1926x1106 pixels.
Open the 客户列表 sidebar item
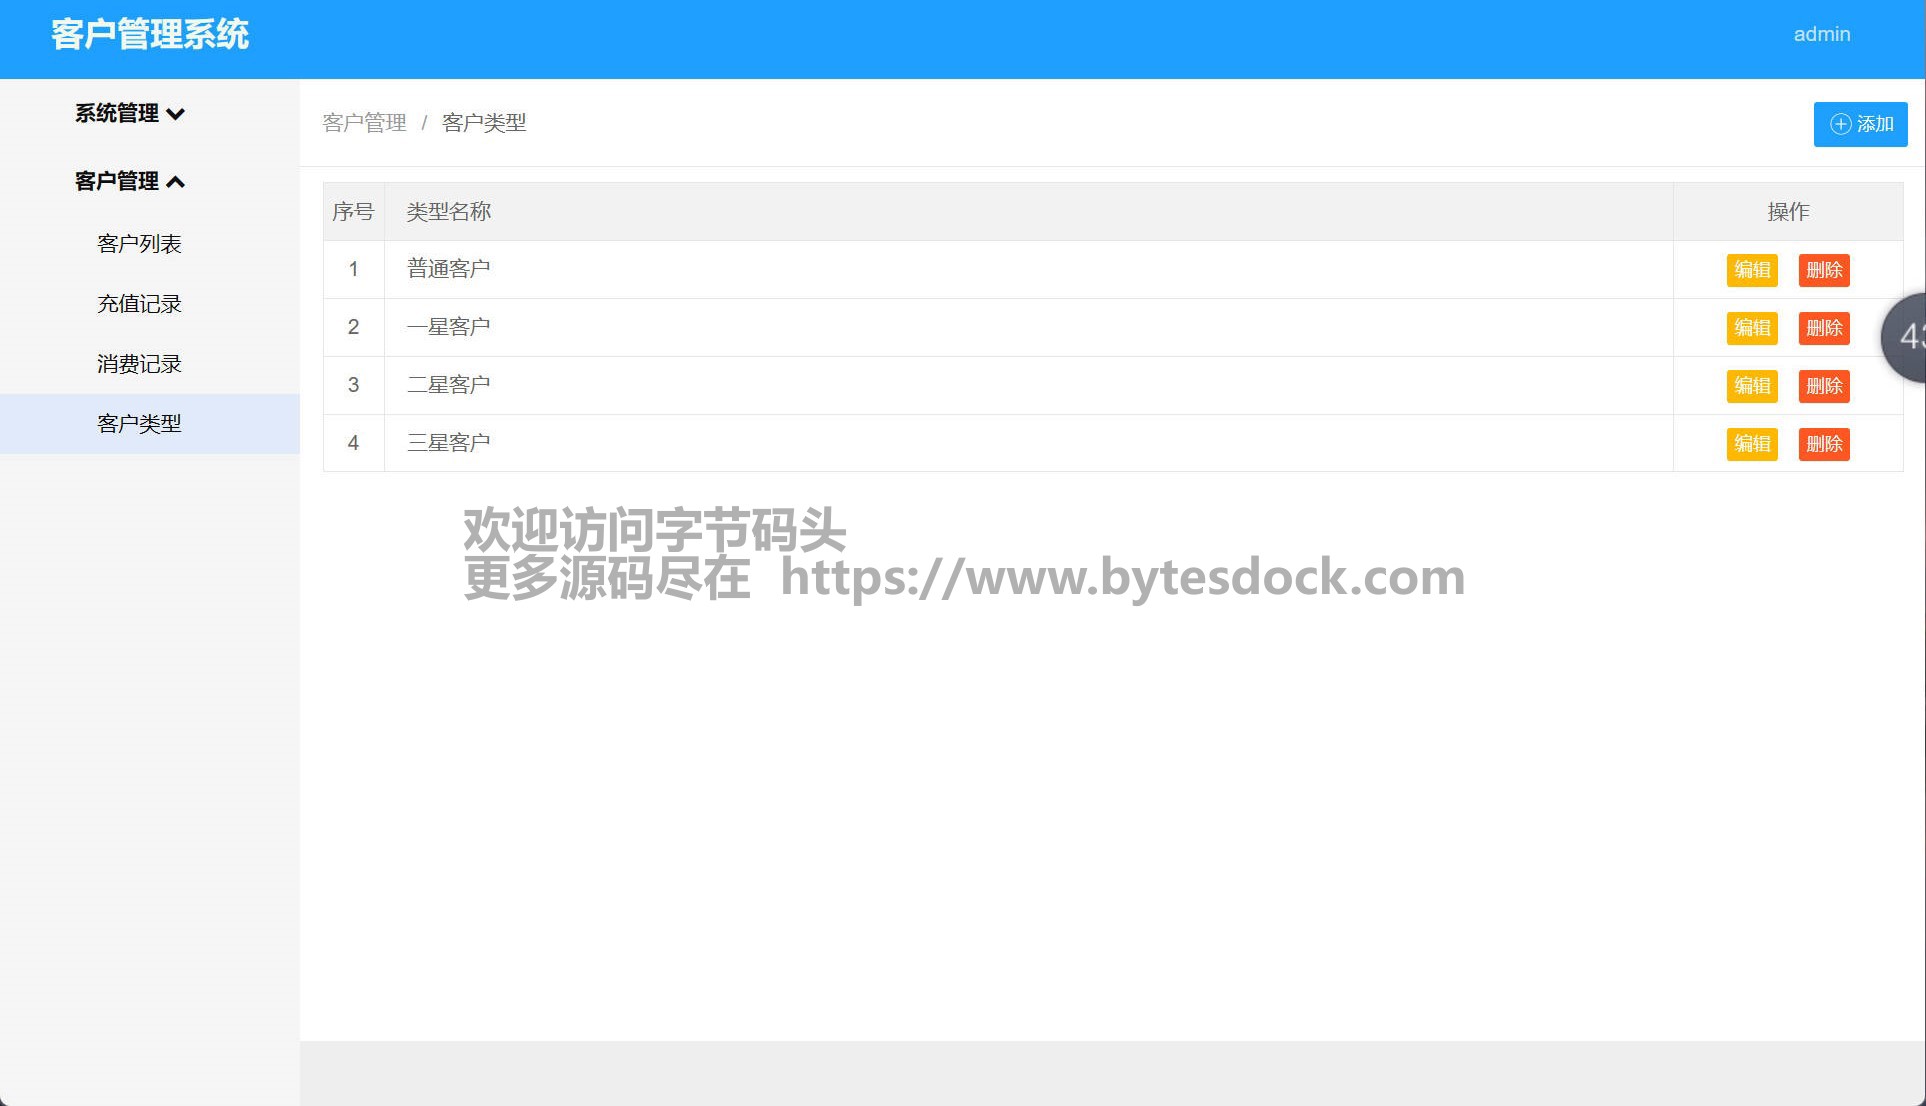tap(139, 244)
